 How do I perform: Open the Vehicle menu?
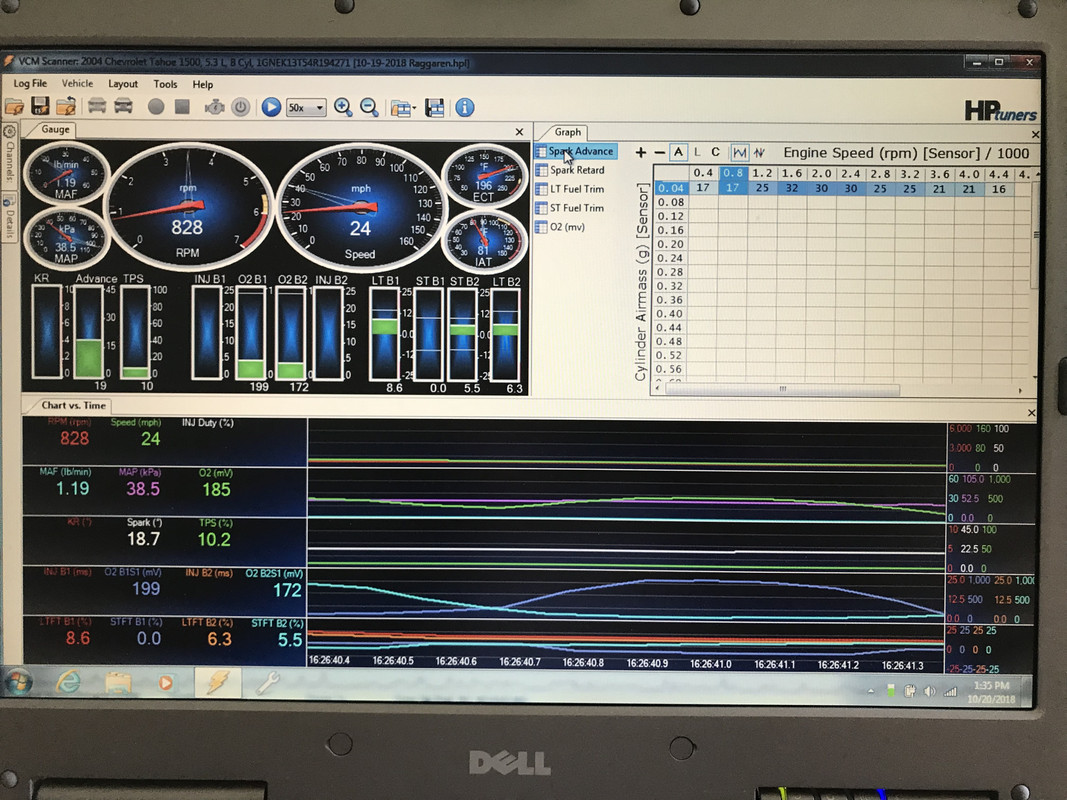pos(78,83)
